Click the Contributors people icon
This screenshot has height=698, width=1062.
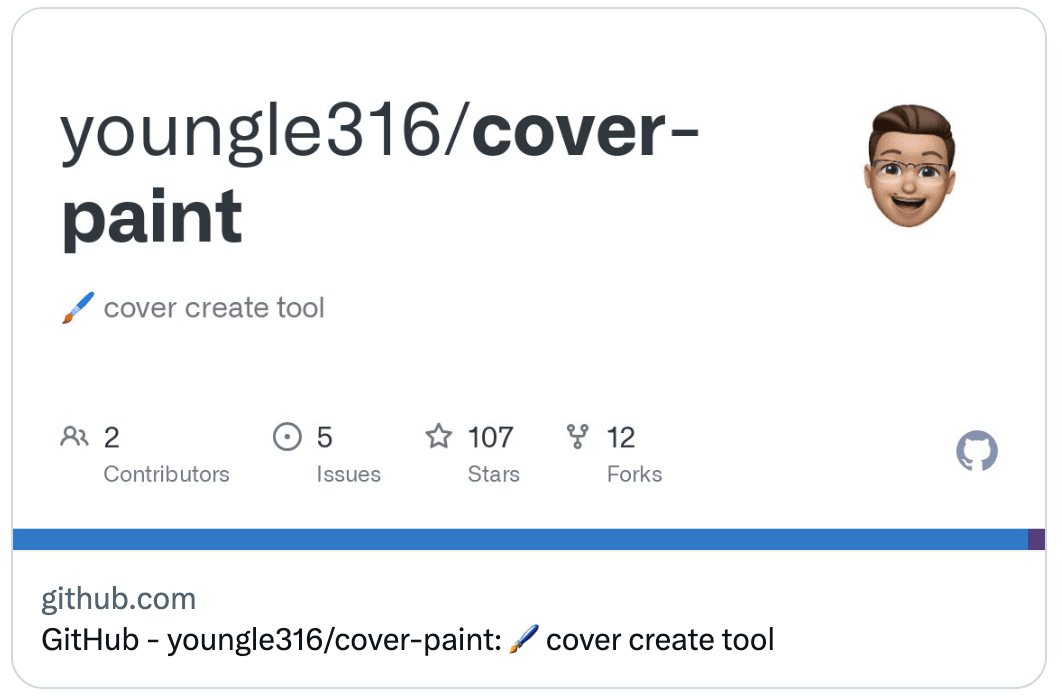tap(74, 437)
